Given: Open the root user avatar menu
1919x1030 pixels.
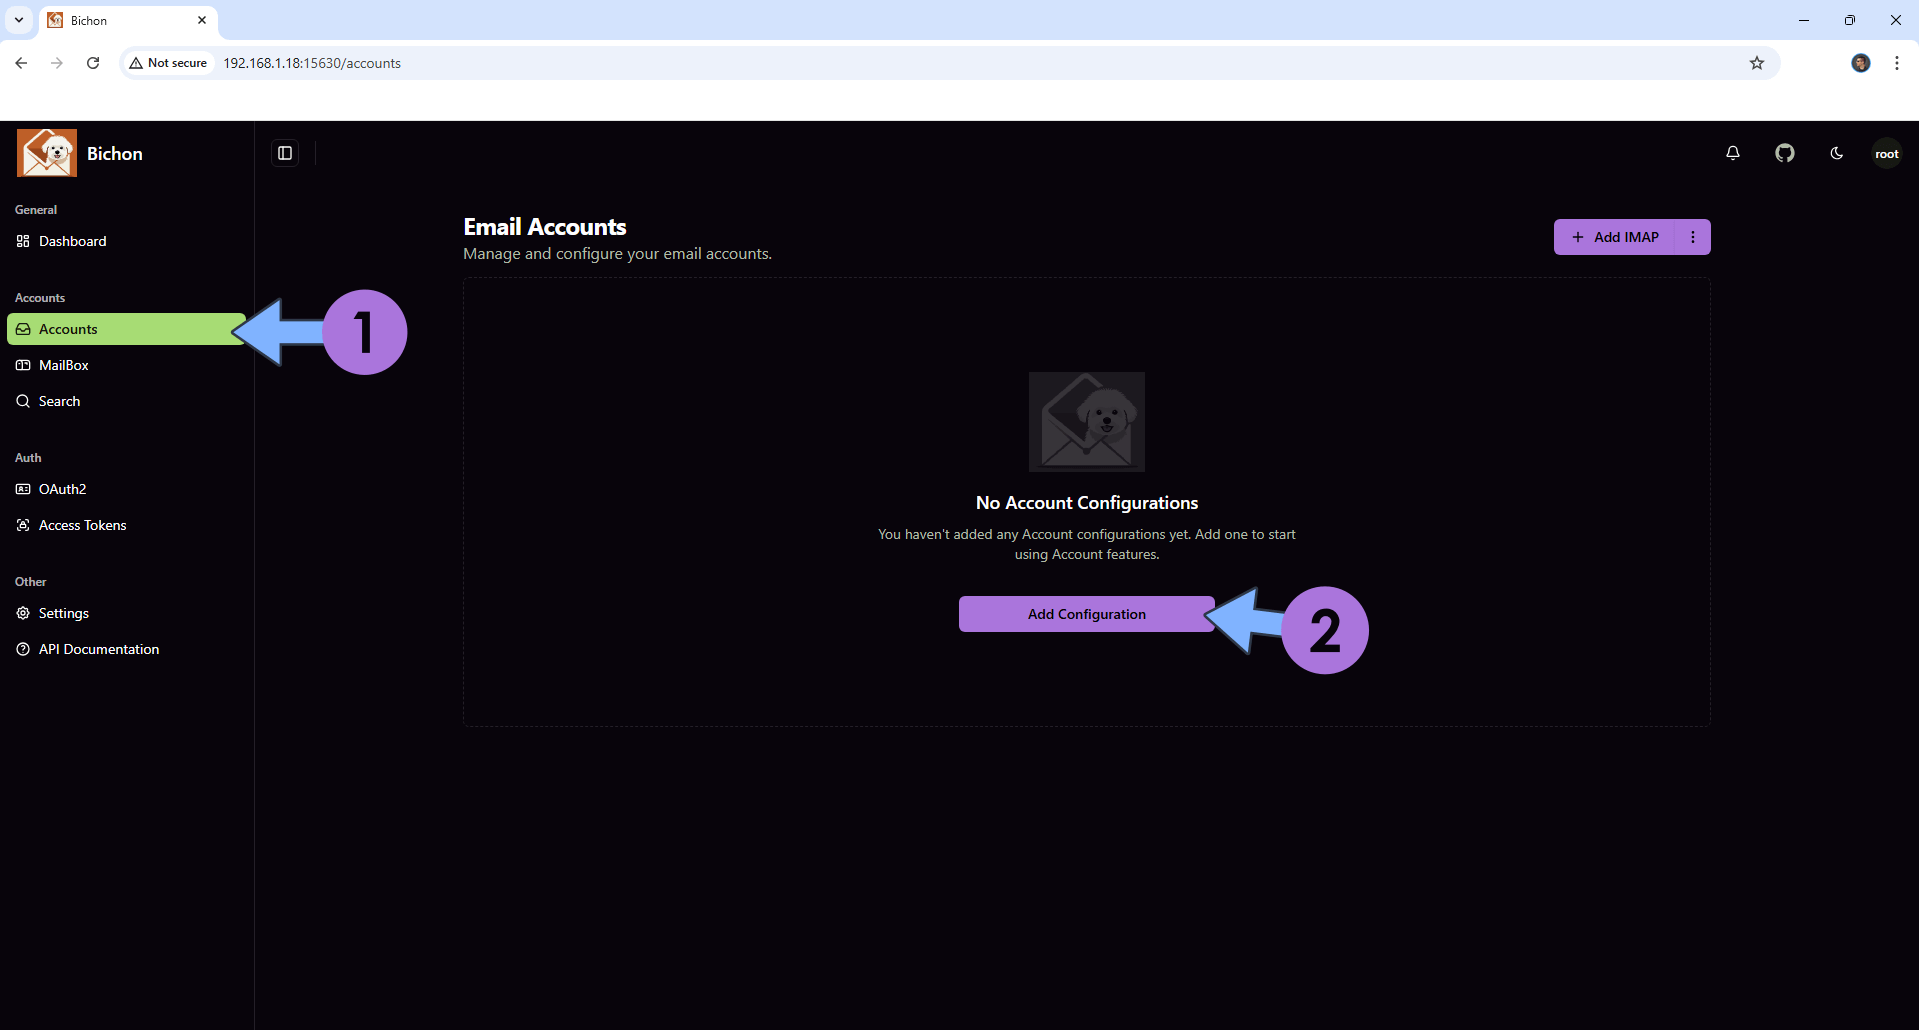Looking at the screenshot, I should 1886,153.
